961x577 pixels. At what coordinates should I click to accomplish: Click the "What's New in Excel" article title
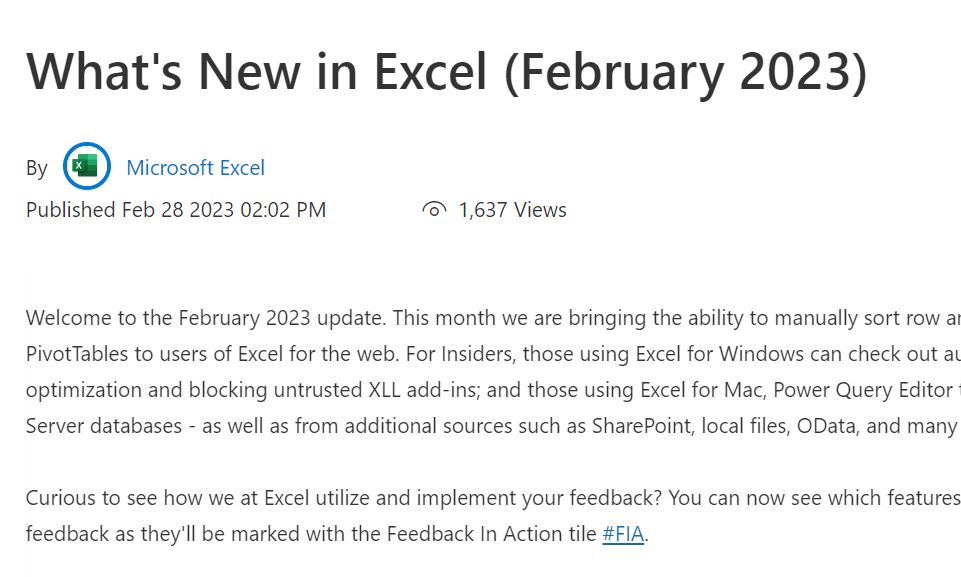pos(446,71)
